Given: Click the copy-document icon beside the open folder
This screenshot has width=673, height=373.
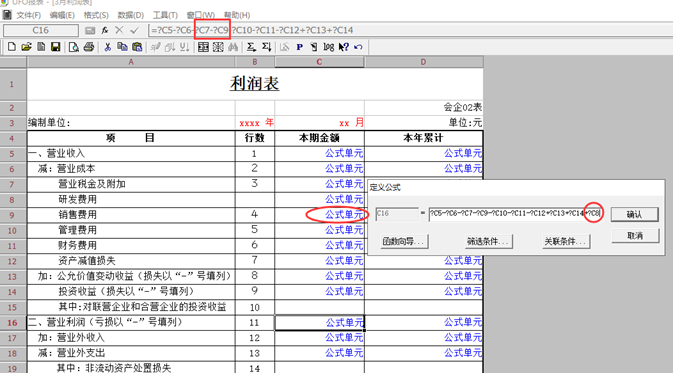Looking at the screenshot, I should pyautogui.click(x=41, y=47).
